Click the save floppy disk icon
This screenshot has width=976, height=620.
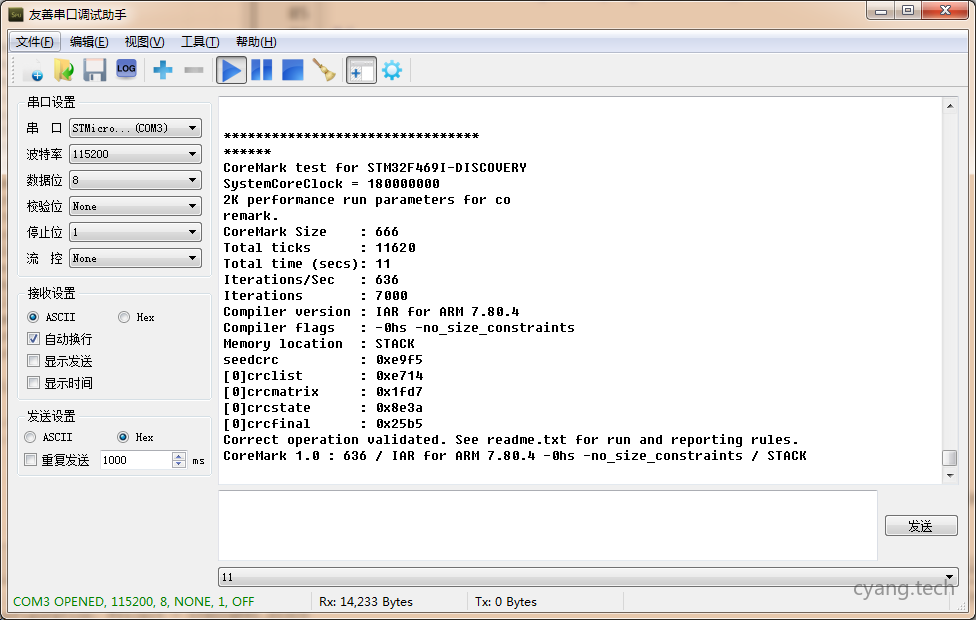pos(94,70)
